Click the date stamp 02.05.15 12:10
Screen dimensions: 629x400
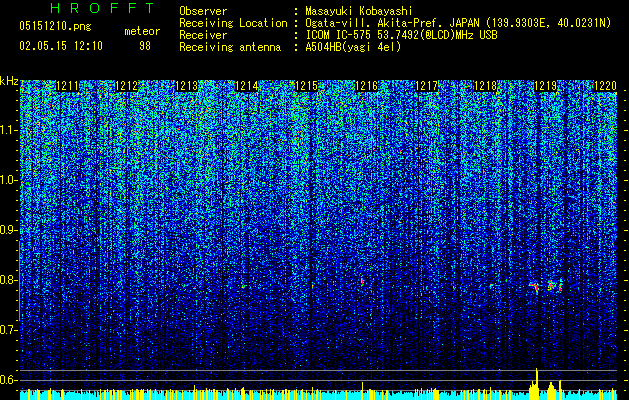61,46
